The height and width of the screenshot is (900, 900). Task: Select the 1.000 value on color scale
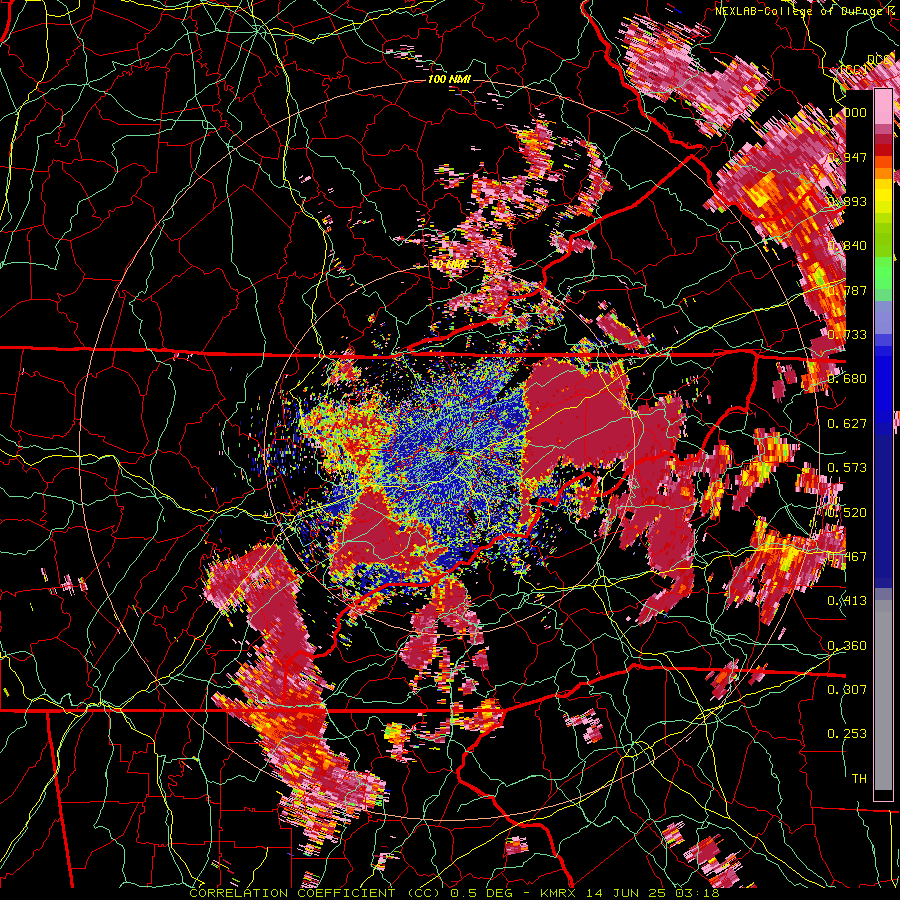point(848,112)
